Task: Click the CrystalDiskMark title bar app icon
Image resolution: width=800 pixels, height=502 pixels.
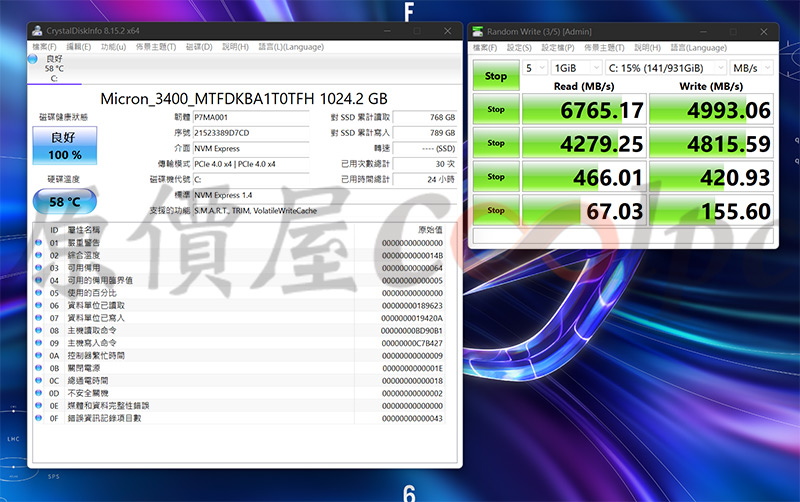Action: pos(478,30)
